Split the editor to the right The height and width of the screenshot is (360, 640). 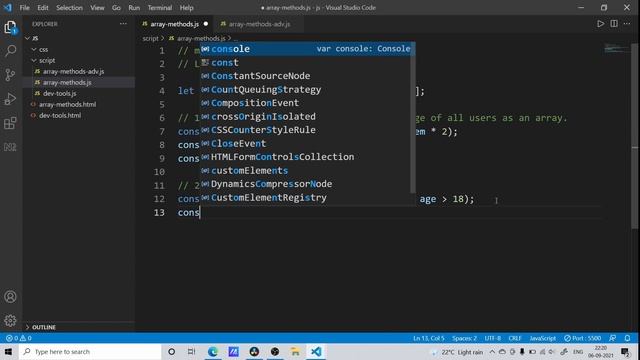coord(614,24)
